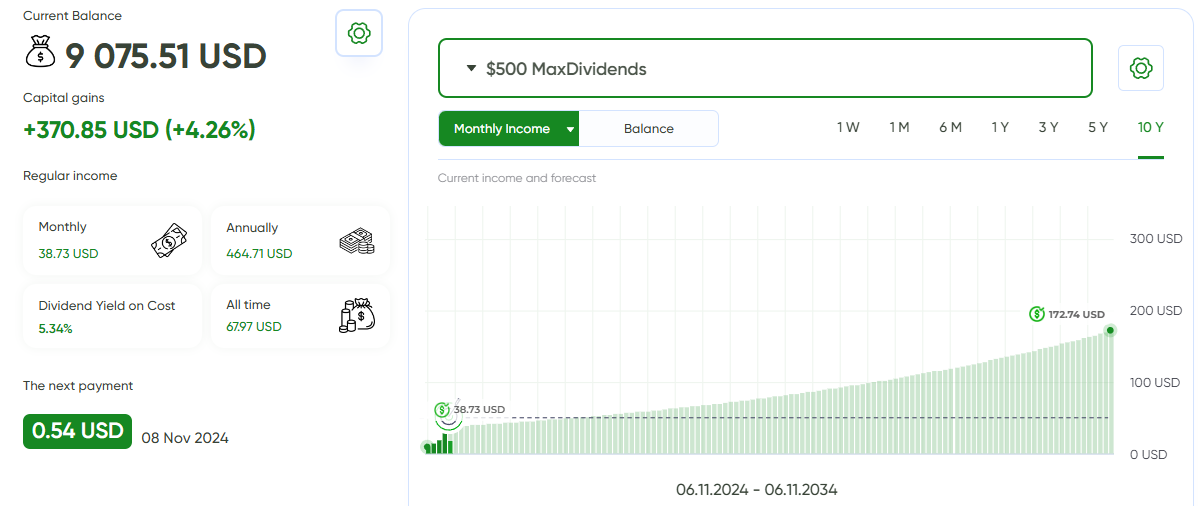
Task: Click the 38.73 USD monthly value
Action: coord(69,253)
